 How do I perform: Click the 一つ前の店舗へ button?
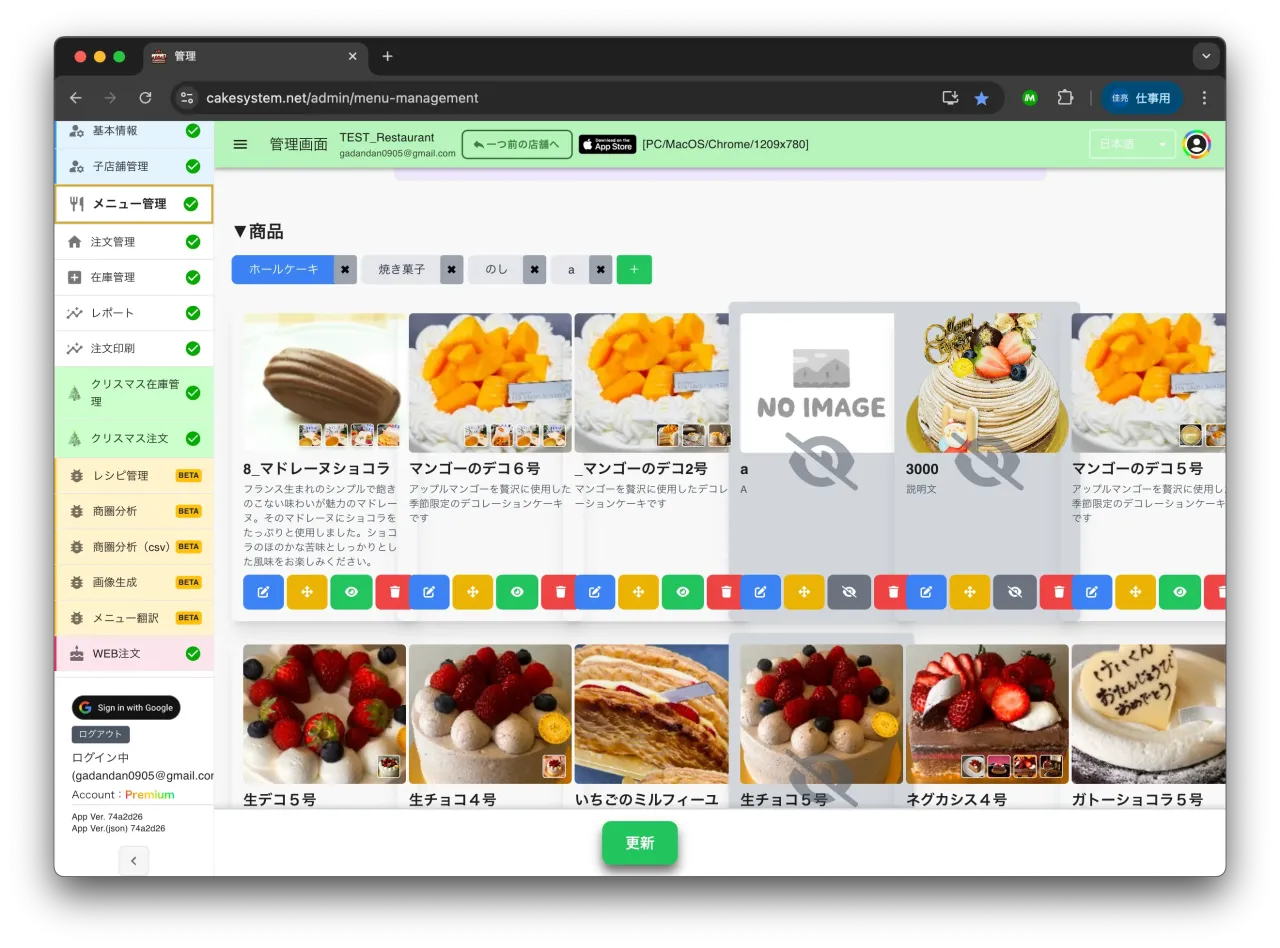click(x=517, y=144)
